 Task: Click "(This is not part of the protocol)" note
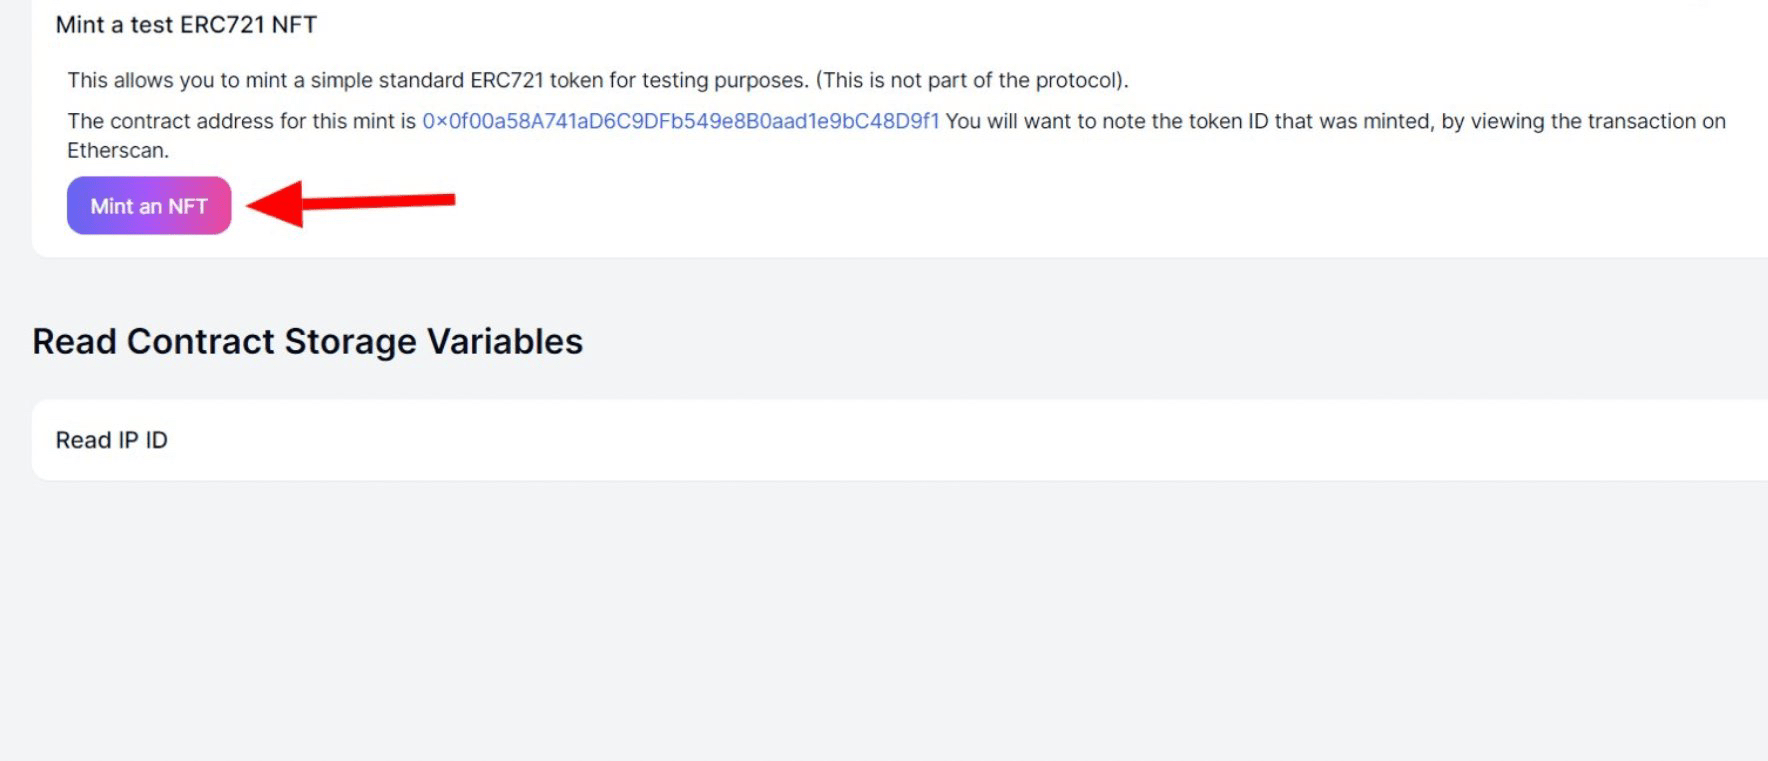click(x=971, y=80)
